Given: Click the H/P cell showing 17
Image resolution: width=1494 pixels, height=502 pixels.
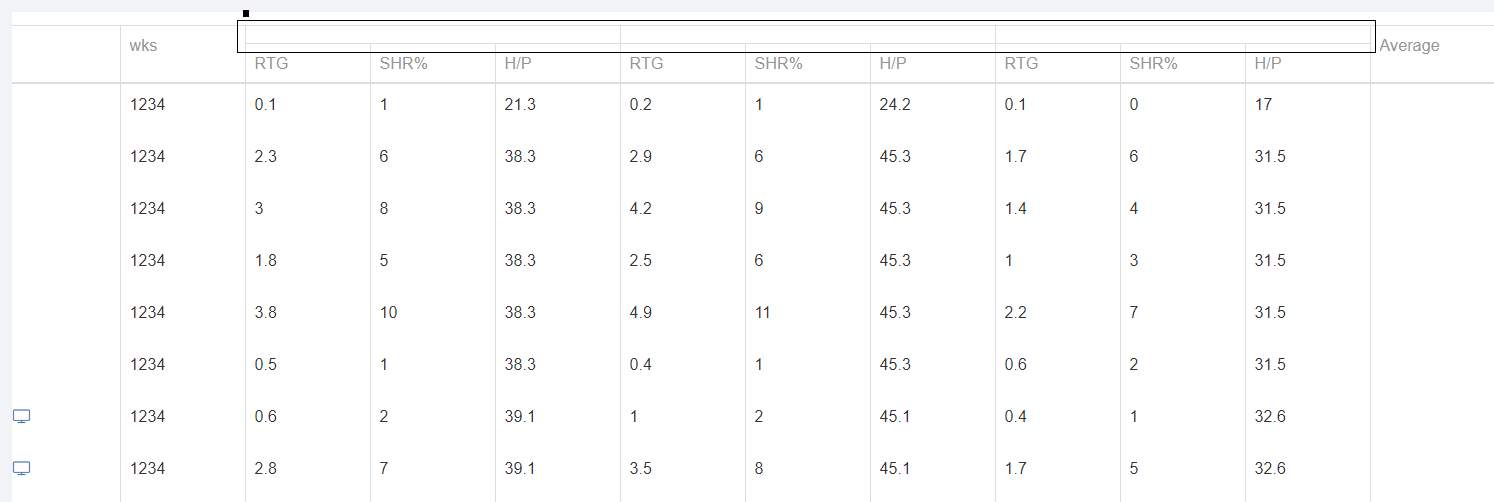Looking at the screenshot, I should coord(1308,104).
